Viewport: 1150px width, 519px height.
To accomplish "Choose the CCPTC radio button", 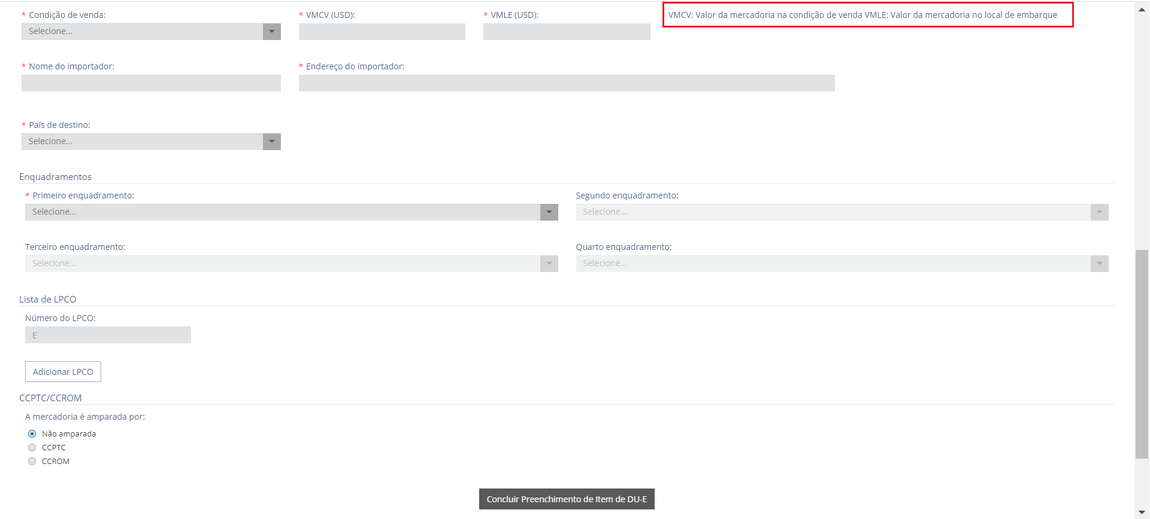I will click(32, 448).
